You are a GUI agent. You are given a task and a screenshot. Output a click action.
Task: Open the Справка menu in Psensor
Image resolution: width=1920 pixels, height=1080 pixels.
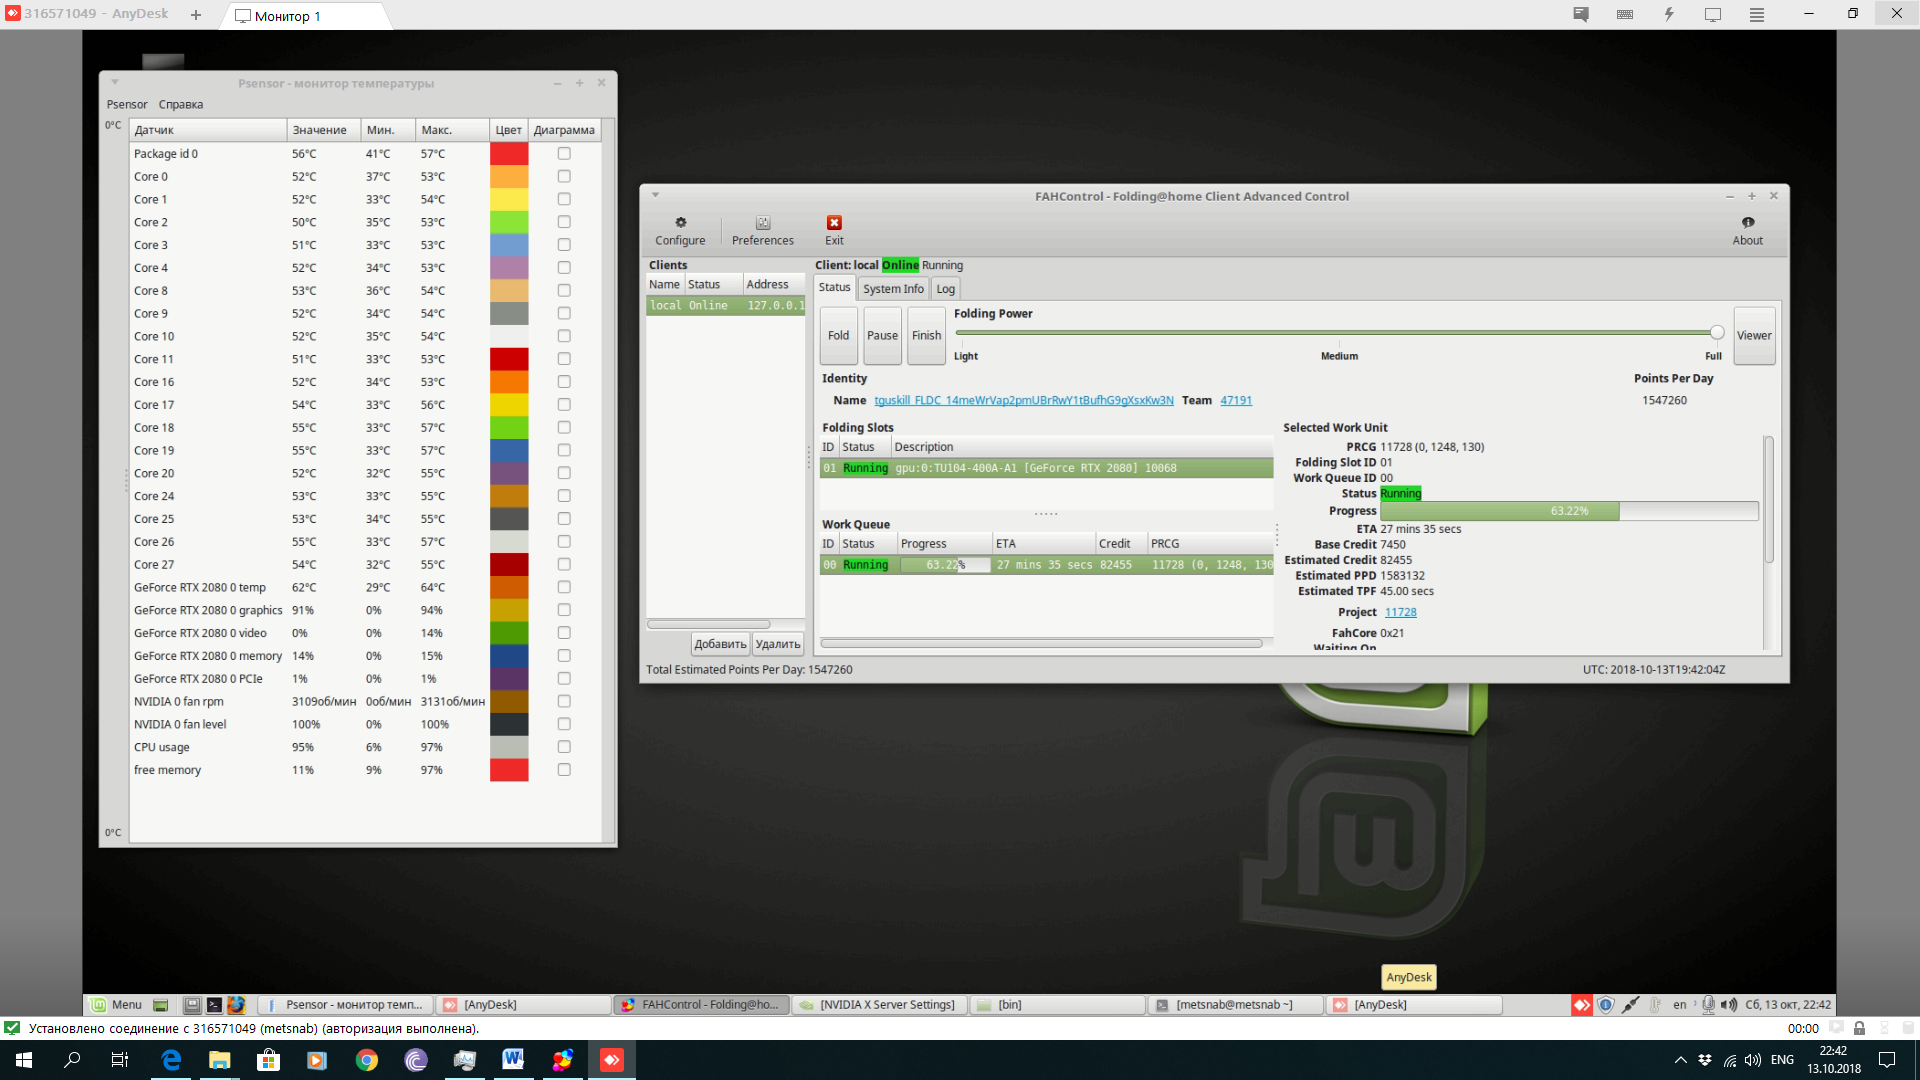click(180, 104)
